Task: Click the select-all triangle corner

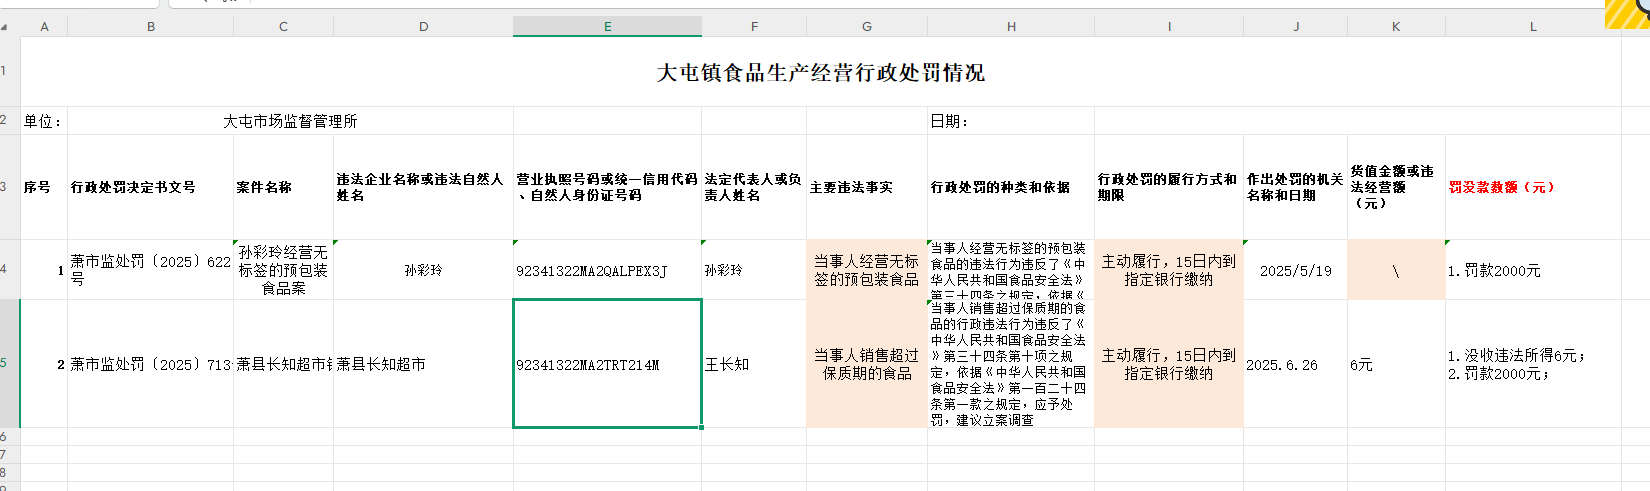Action: [5, 27]
